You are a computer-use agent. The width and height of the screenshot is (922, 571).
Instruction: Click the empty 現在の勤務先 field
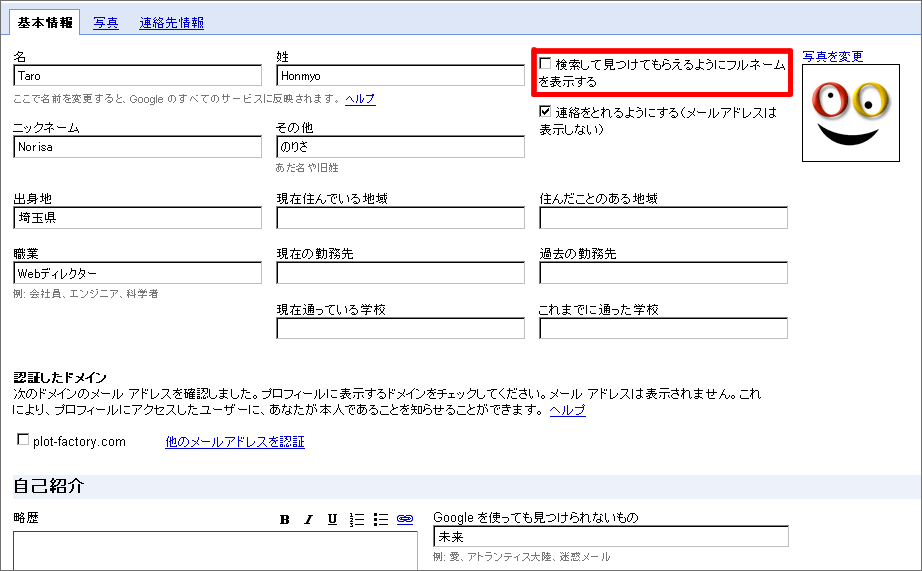400,273
